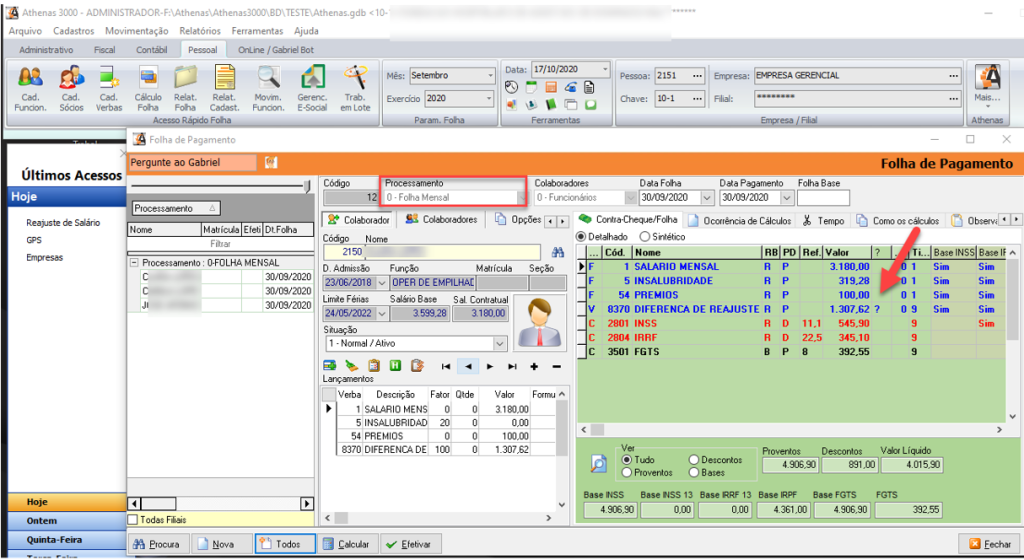Click the green calendar icon in Ferramentas
This screenshot has height=560, width=1024.
[532, 87]
